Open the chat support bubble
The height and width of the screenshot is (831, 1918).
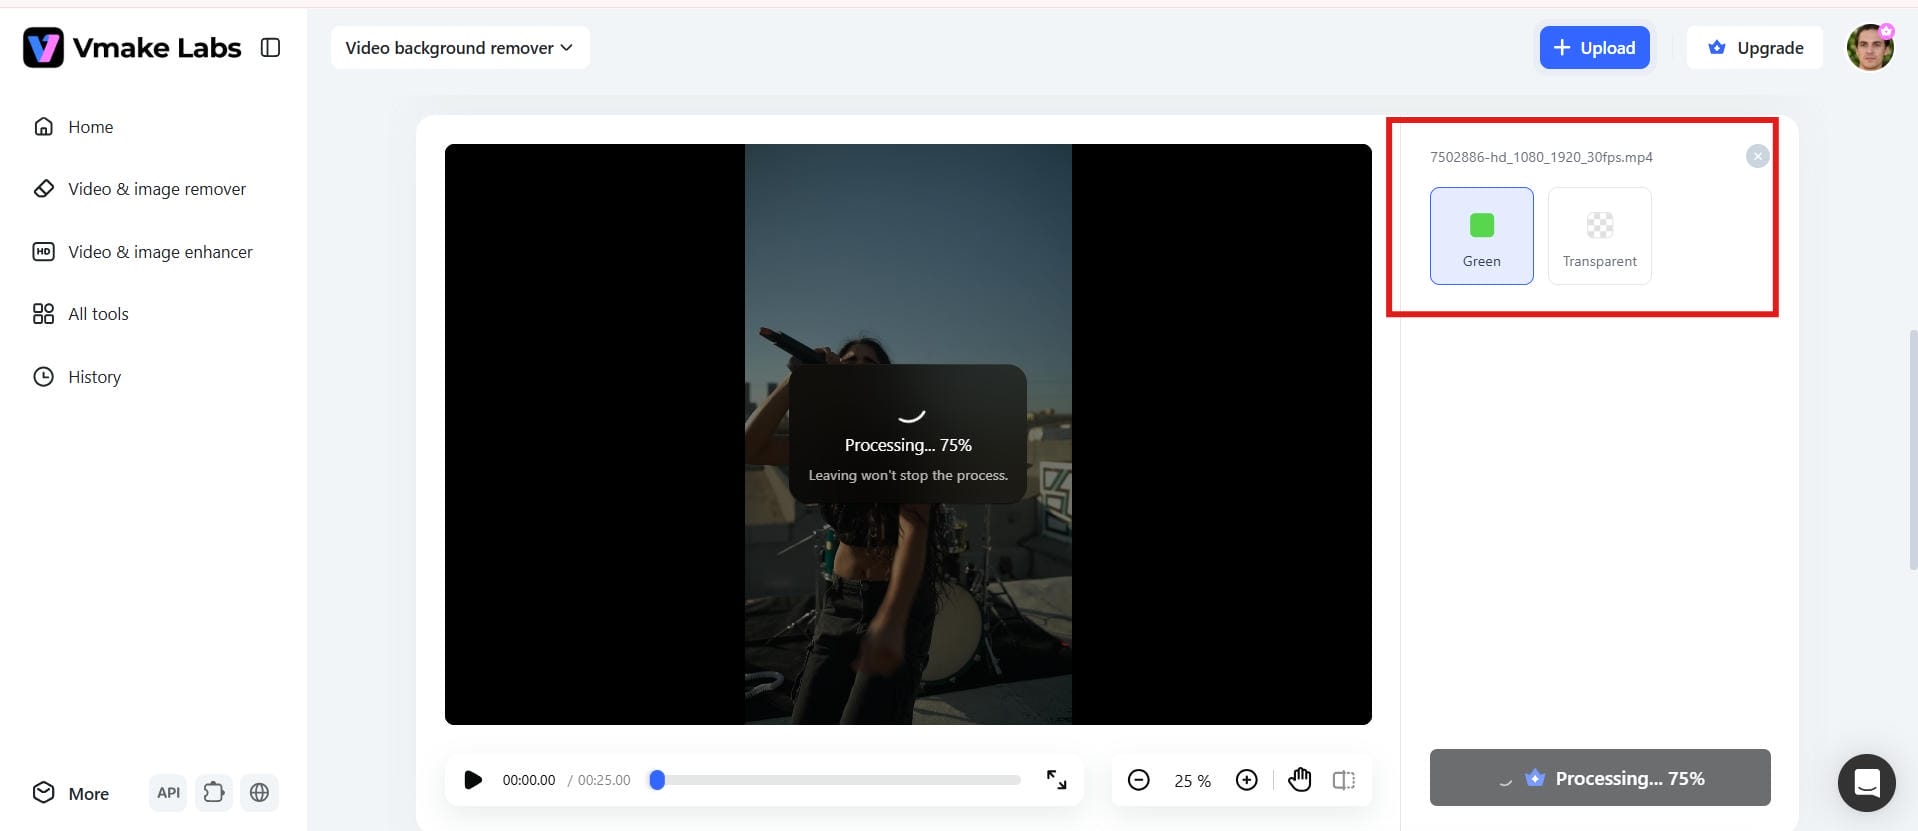(1866, 782)
